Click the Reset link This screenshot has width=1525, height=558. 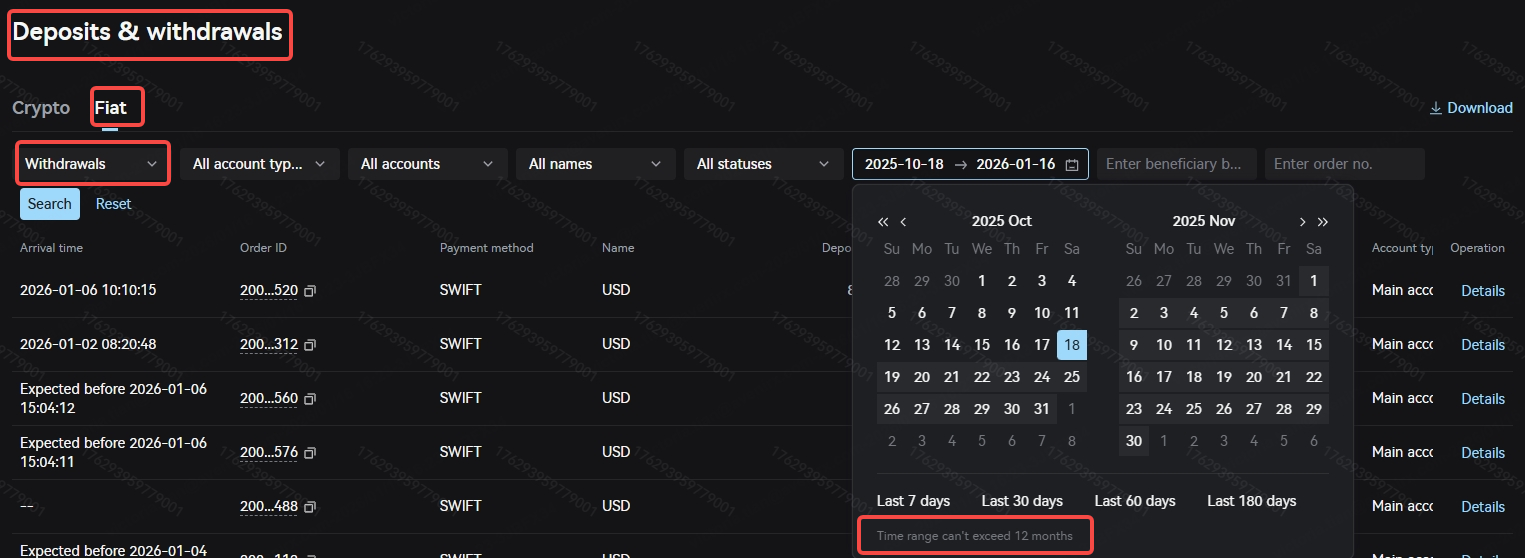(113, 204)
